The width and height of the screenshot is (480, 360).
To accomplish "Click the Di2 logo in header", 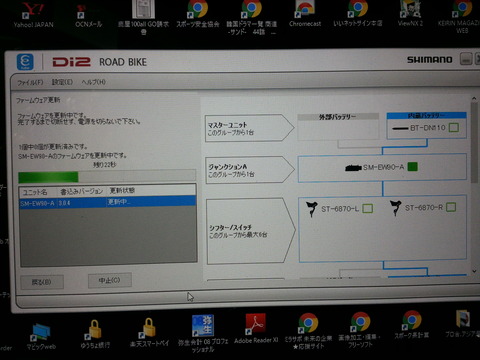I will click(71, 62).
